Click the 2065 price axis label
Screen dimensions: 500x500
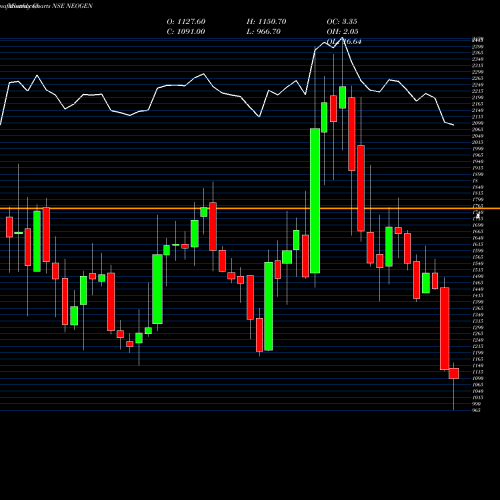(478, 130)
